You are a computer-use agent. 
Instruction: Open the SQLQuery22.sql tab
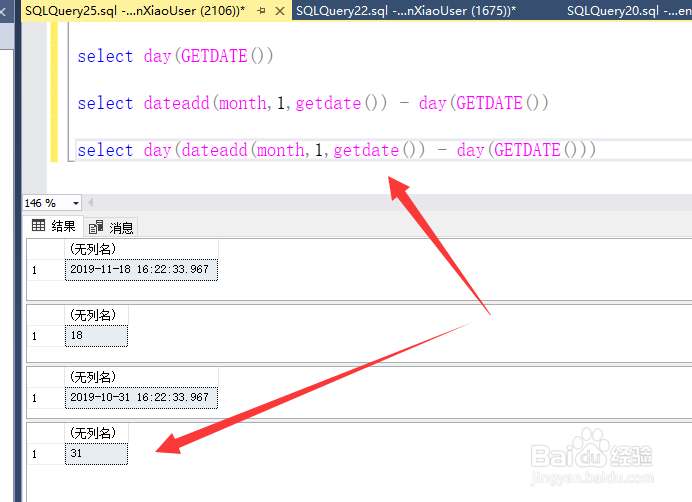coord(406,11)
